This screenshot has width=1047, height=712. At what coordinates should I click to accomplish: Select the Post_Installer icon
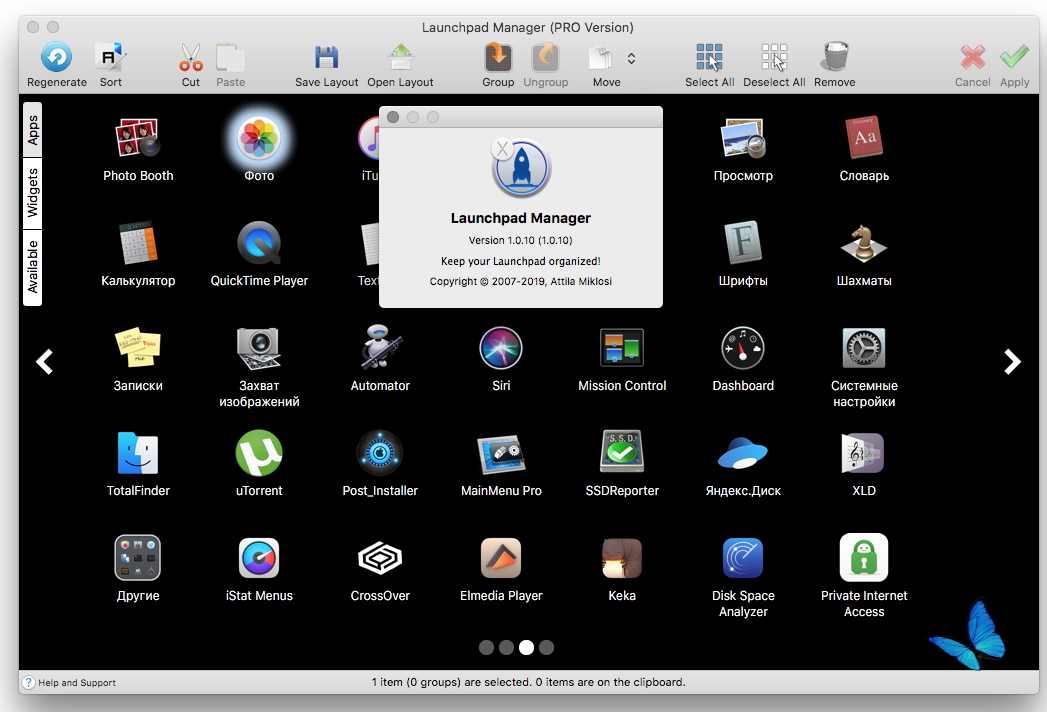pyautogui.click(x=380, y=453)
